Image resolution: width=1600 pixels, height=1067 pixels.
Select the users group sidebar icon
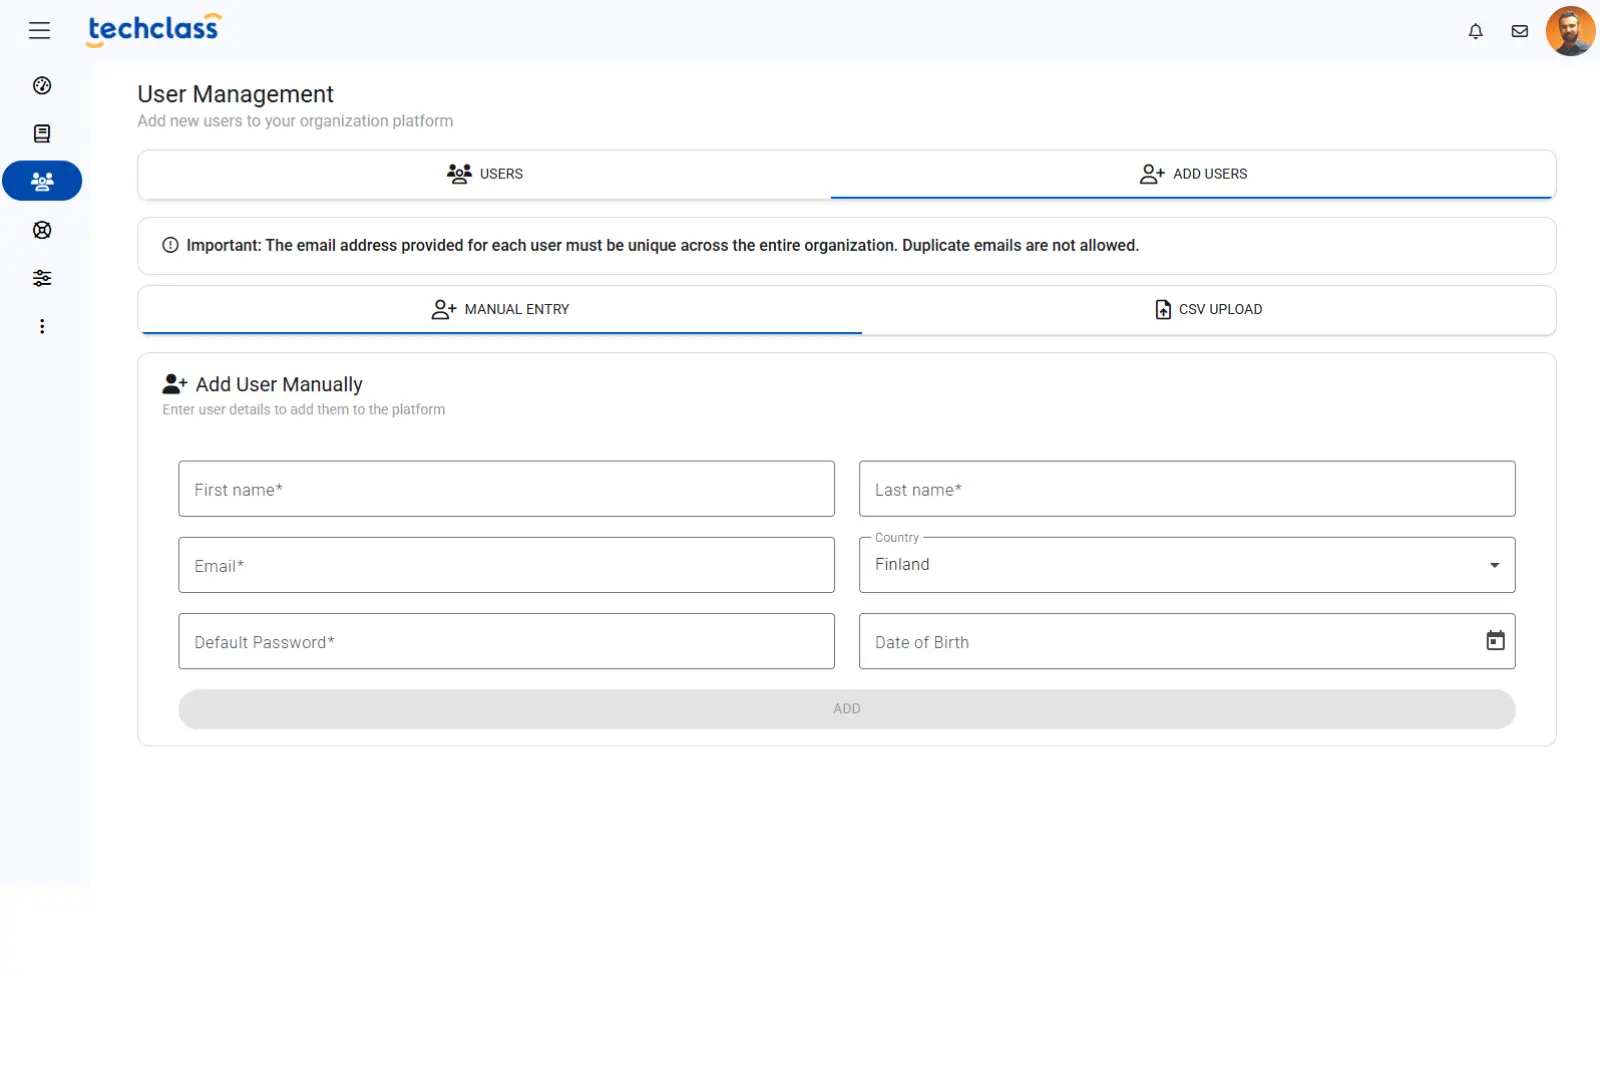pyautogui.click(x=42, y=181)
